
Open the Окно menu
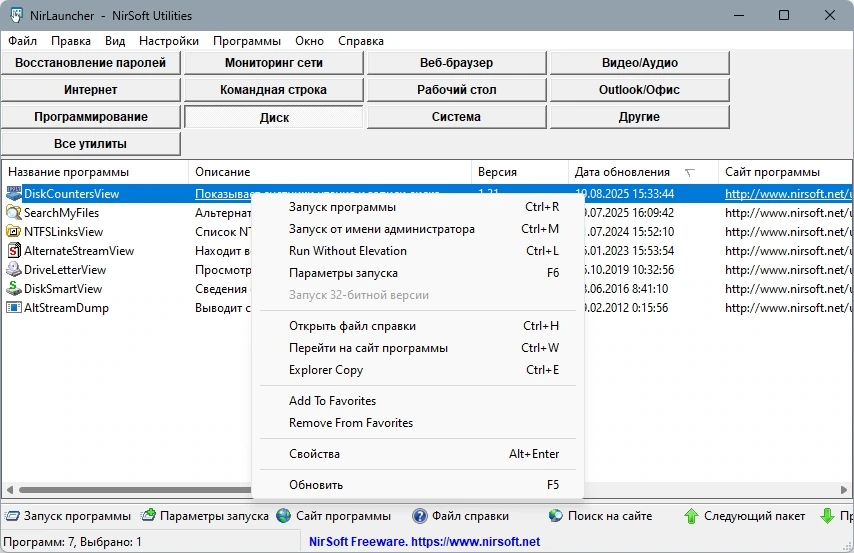pos(309,41)
